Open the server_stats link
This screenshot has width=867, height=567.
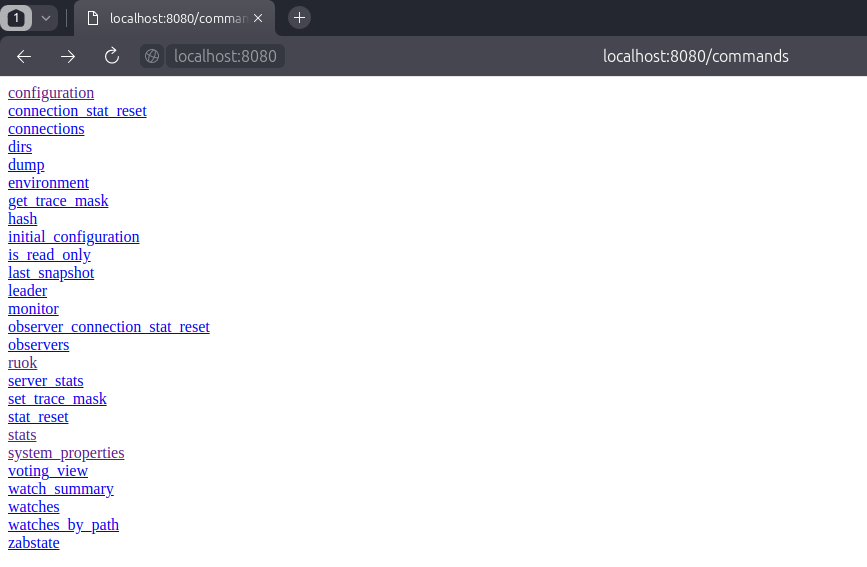[x=46, y=381]
